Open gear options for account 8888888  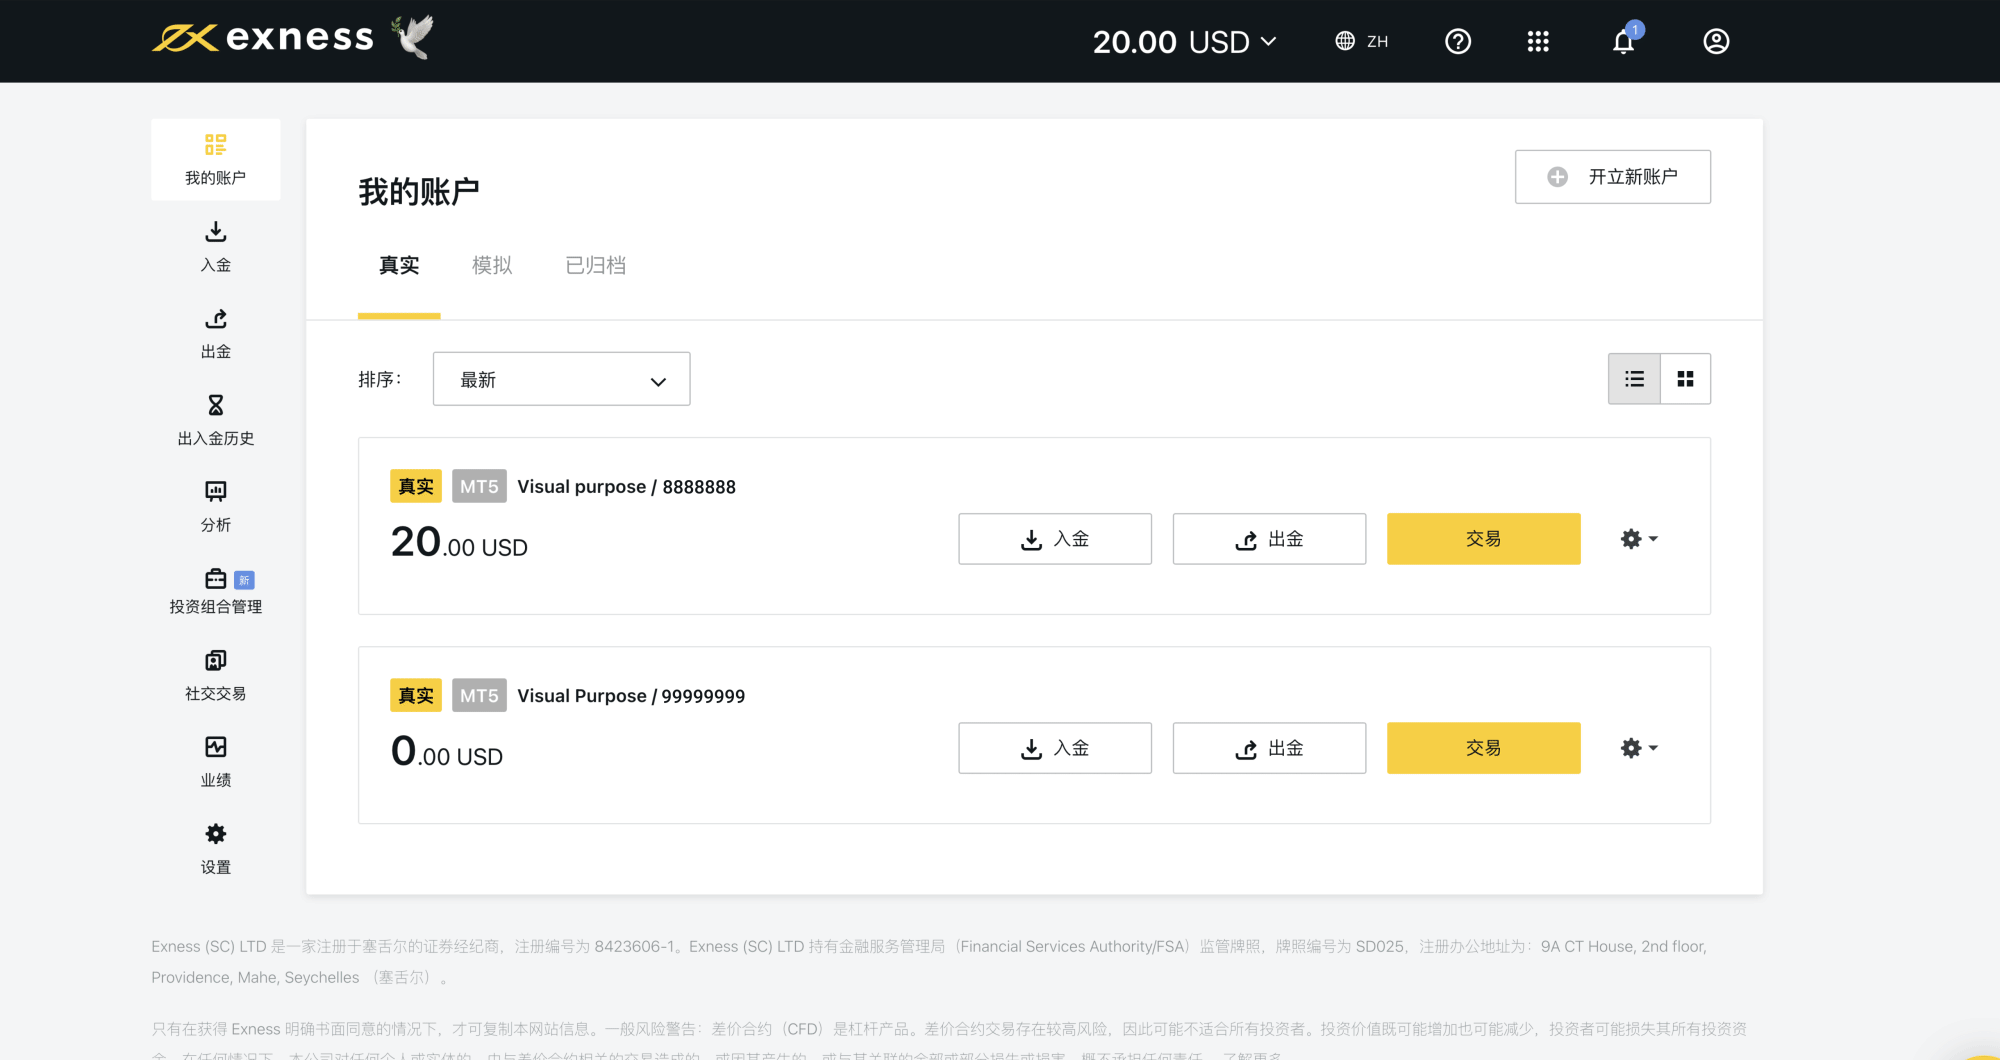pos(1638,539)
